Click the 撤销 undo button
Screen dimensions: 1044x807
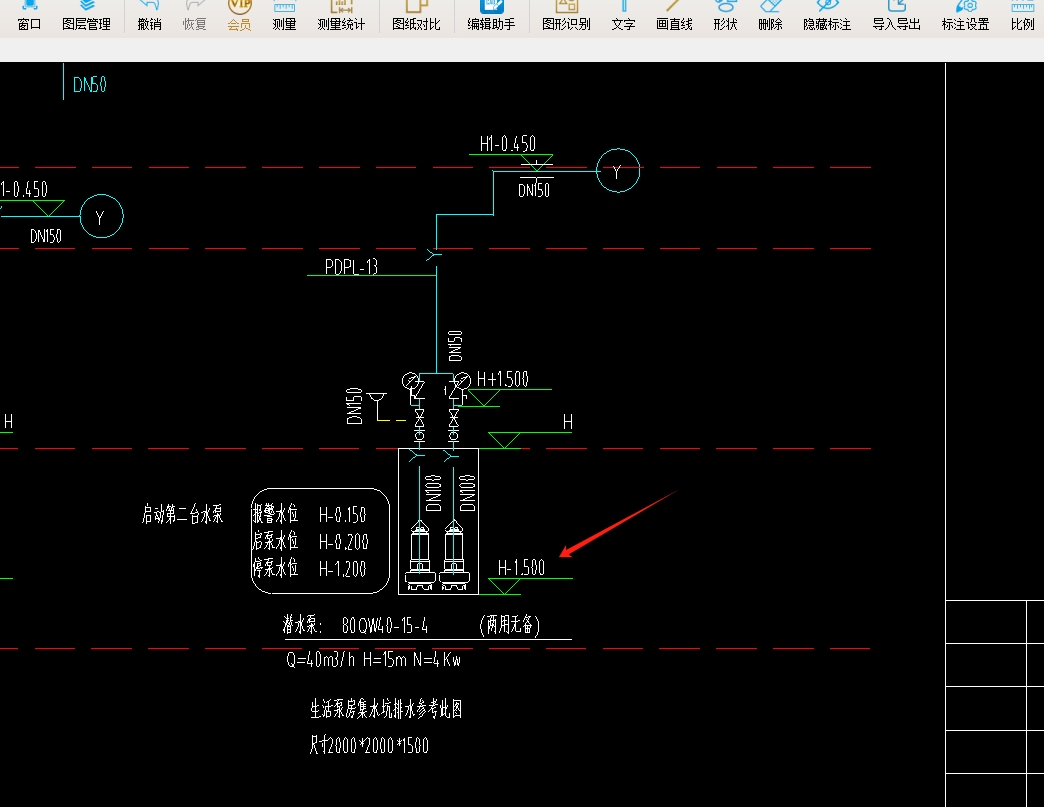149,17
